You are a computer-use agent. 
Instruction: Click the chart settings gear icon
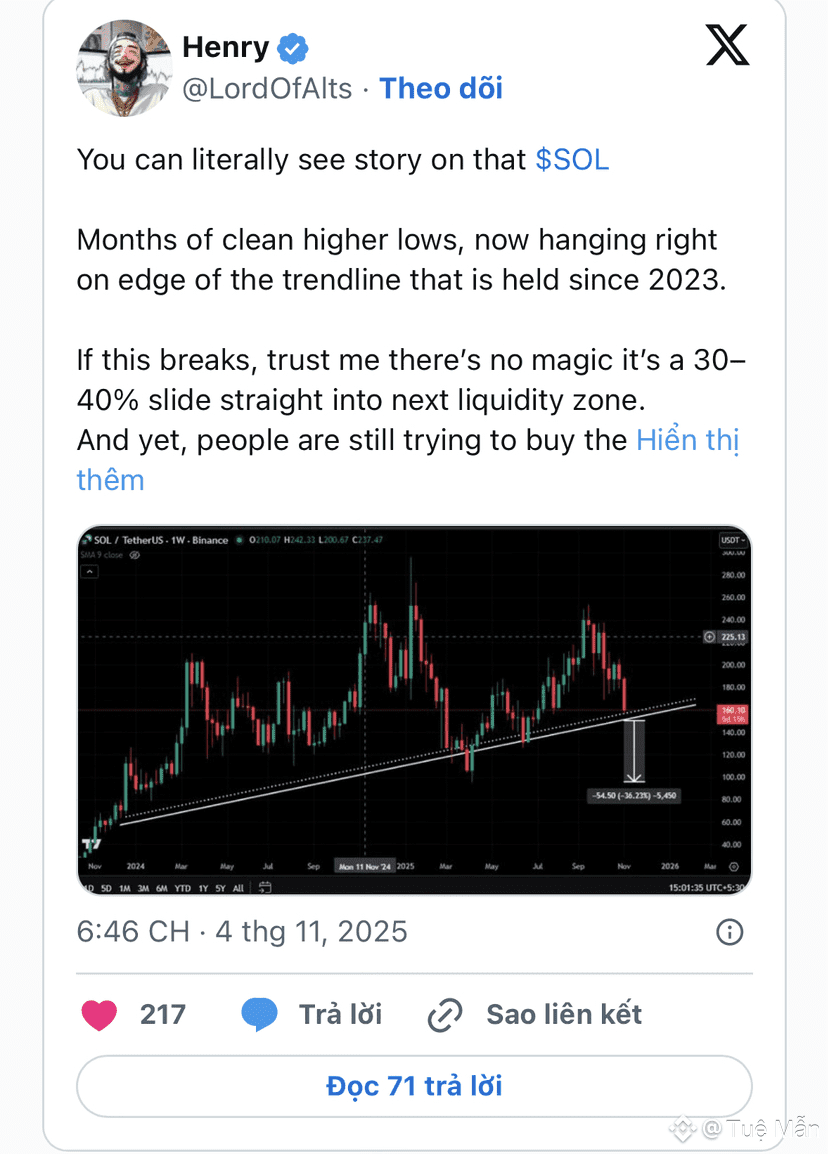tap(733, 866)
